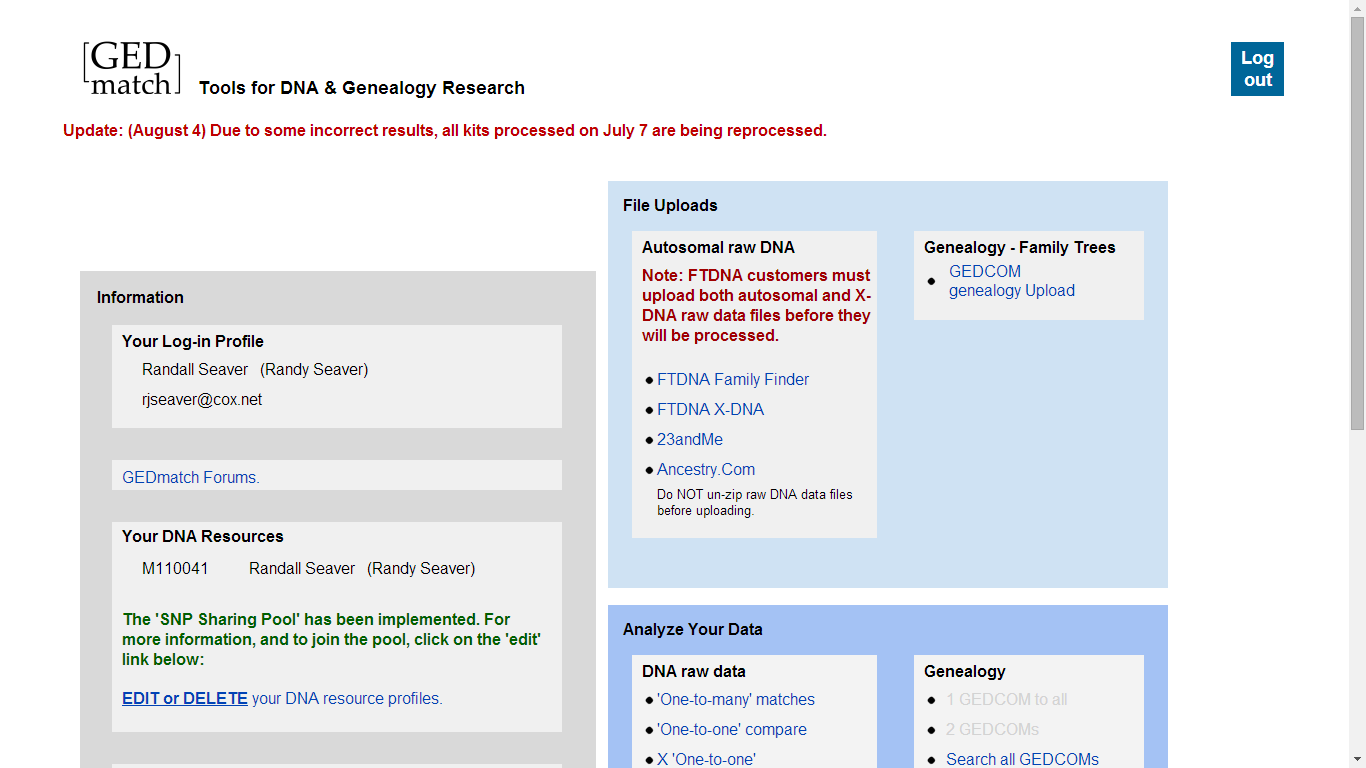Run a 'One-to-many' matches analysis
The image size is (1366, 768).
(737, 699)
